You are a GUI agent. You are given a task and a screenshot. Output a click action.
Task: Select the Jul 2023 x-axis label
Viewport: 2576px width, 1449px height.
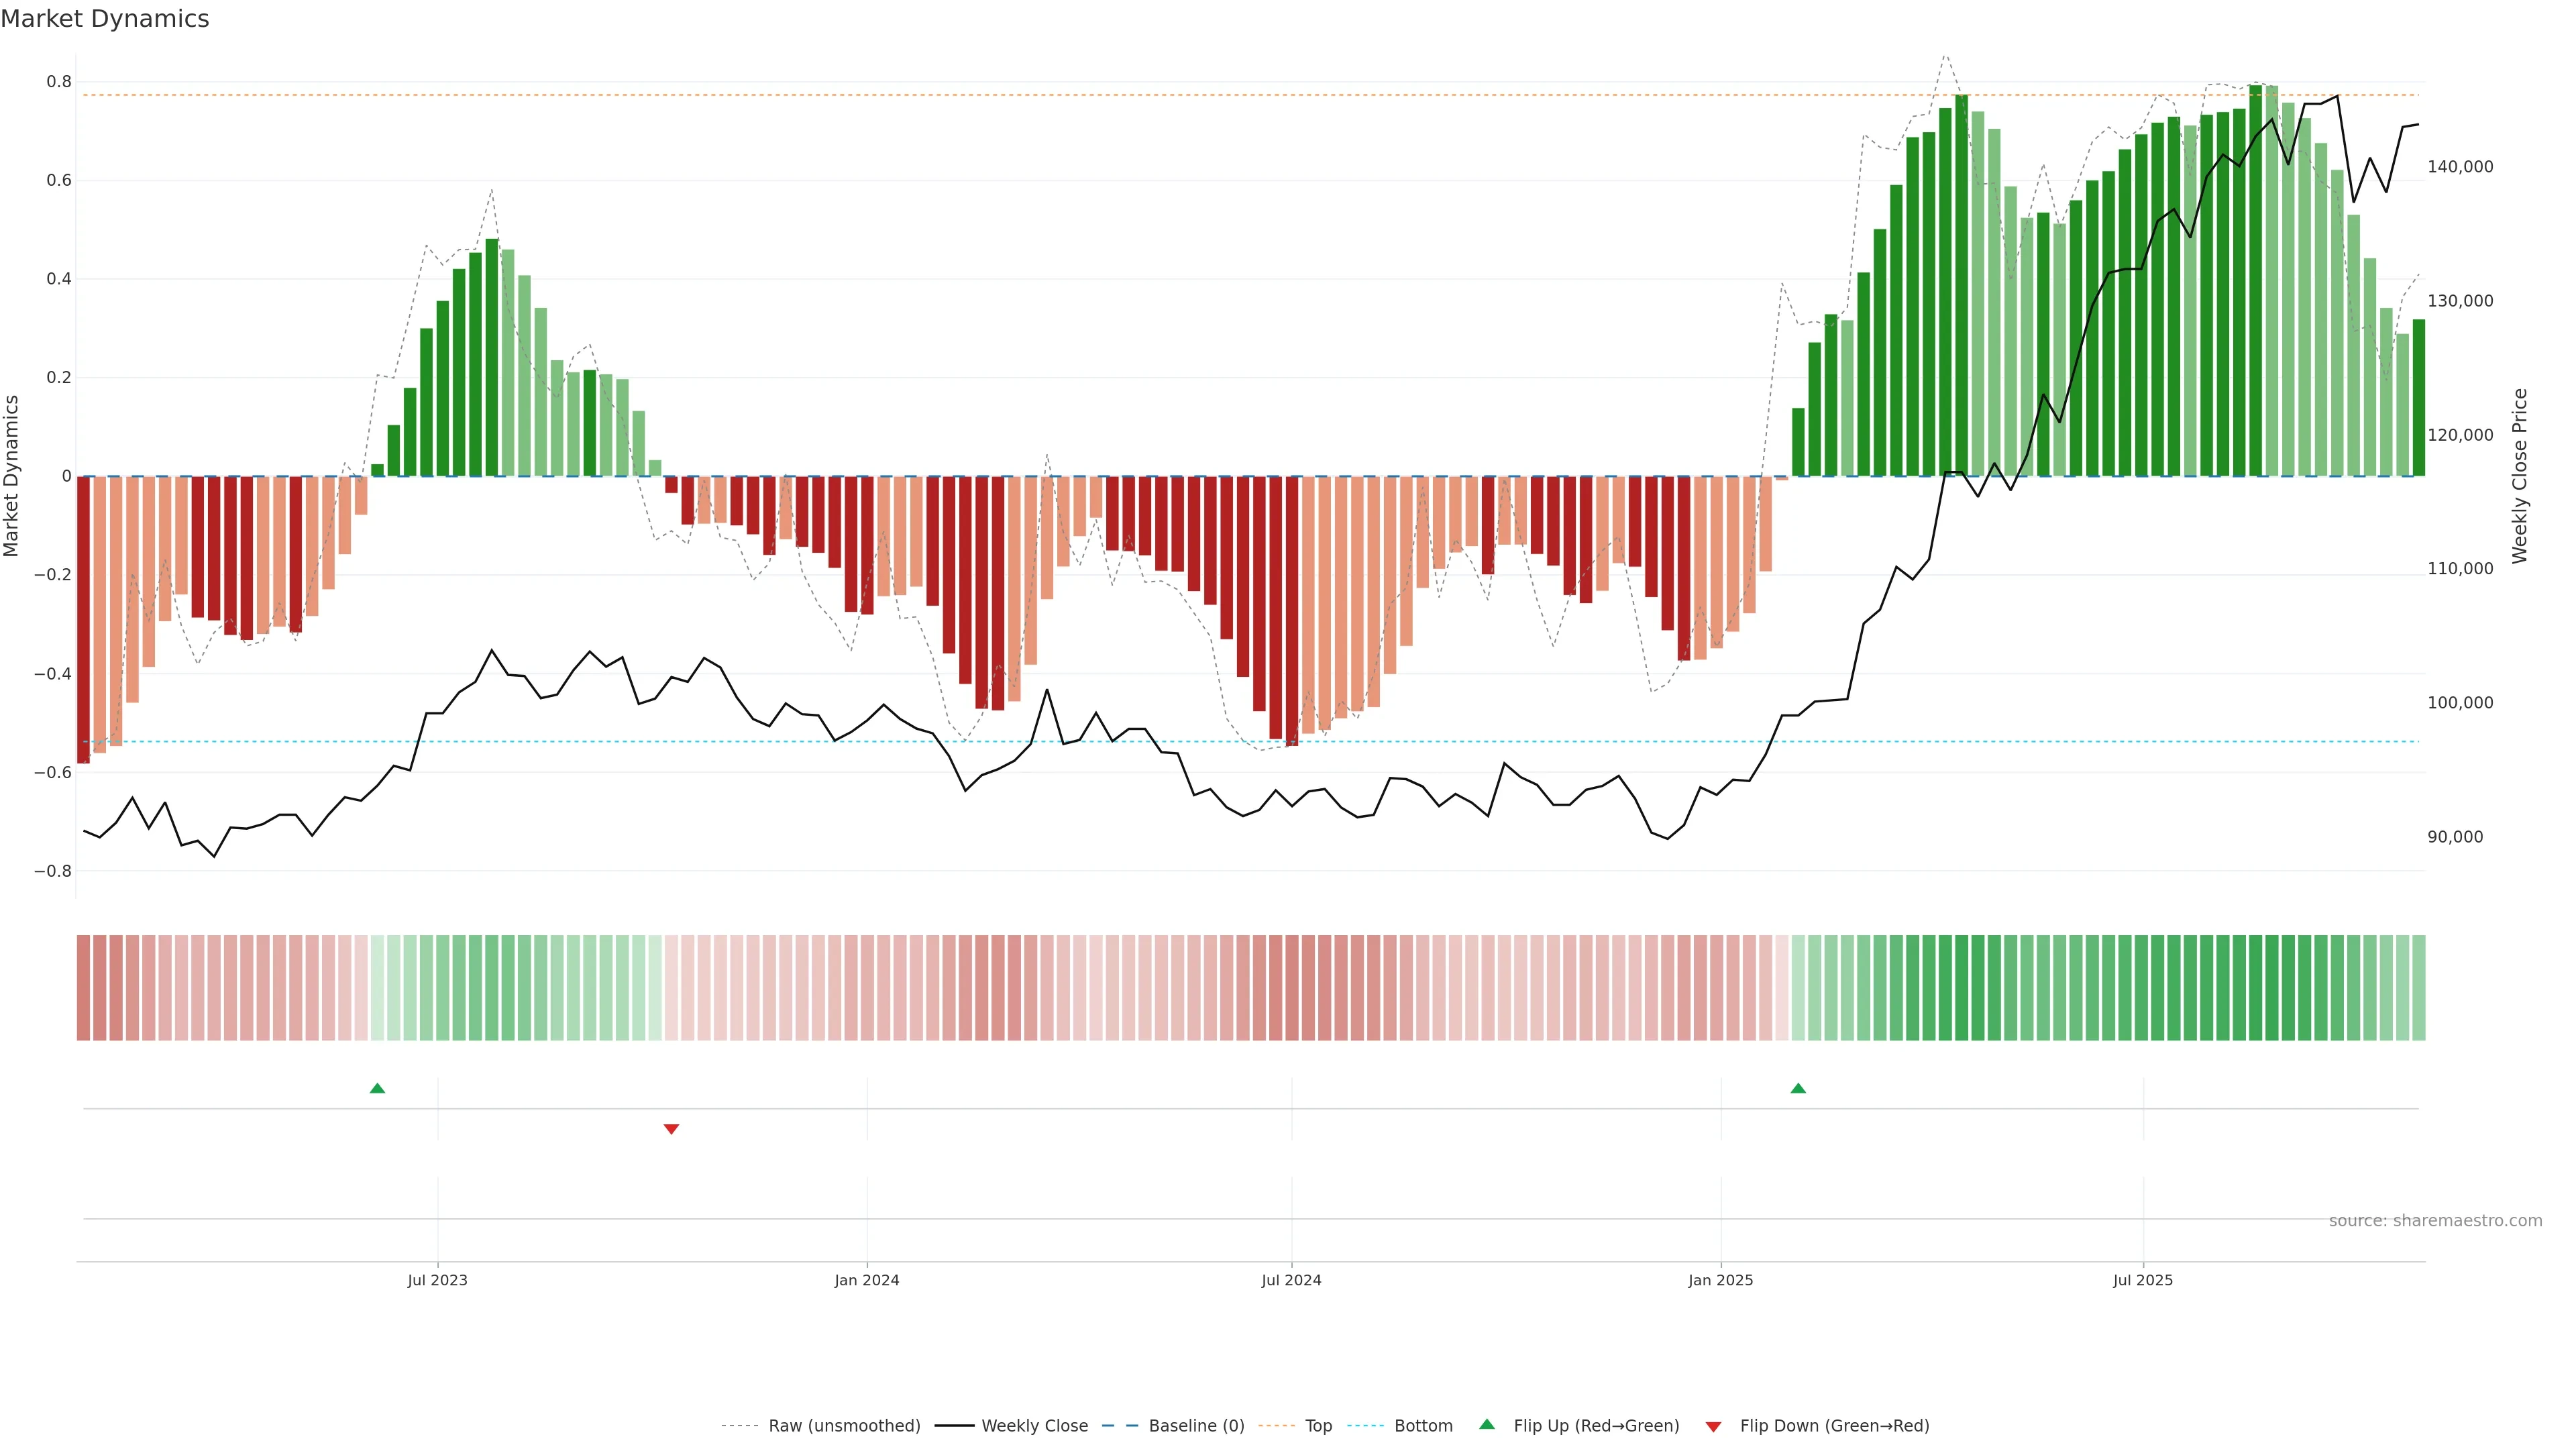[x=437, y=1280]
